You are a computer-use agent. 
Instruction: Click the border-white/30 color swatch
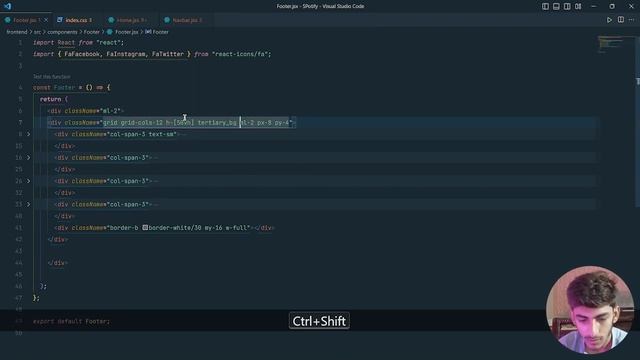pos(145,228)
